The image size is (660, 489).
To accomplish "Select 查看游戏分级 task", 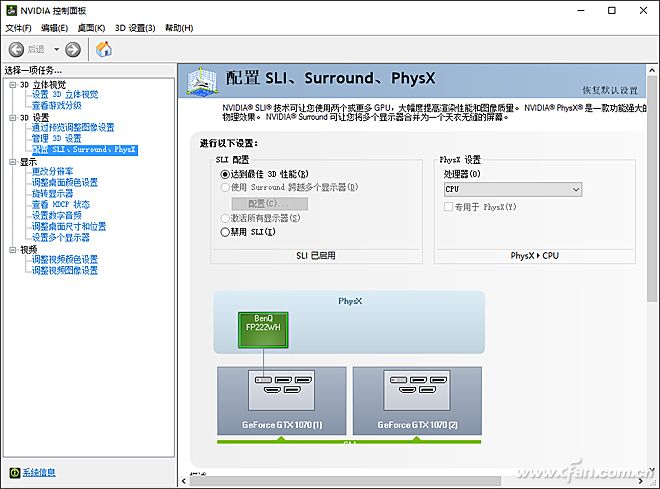I will pos(57,105).
